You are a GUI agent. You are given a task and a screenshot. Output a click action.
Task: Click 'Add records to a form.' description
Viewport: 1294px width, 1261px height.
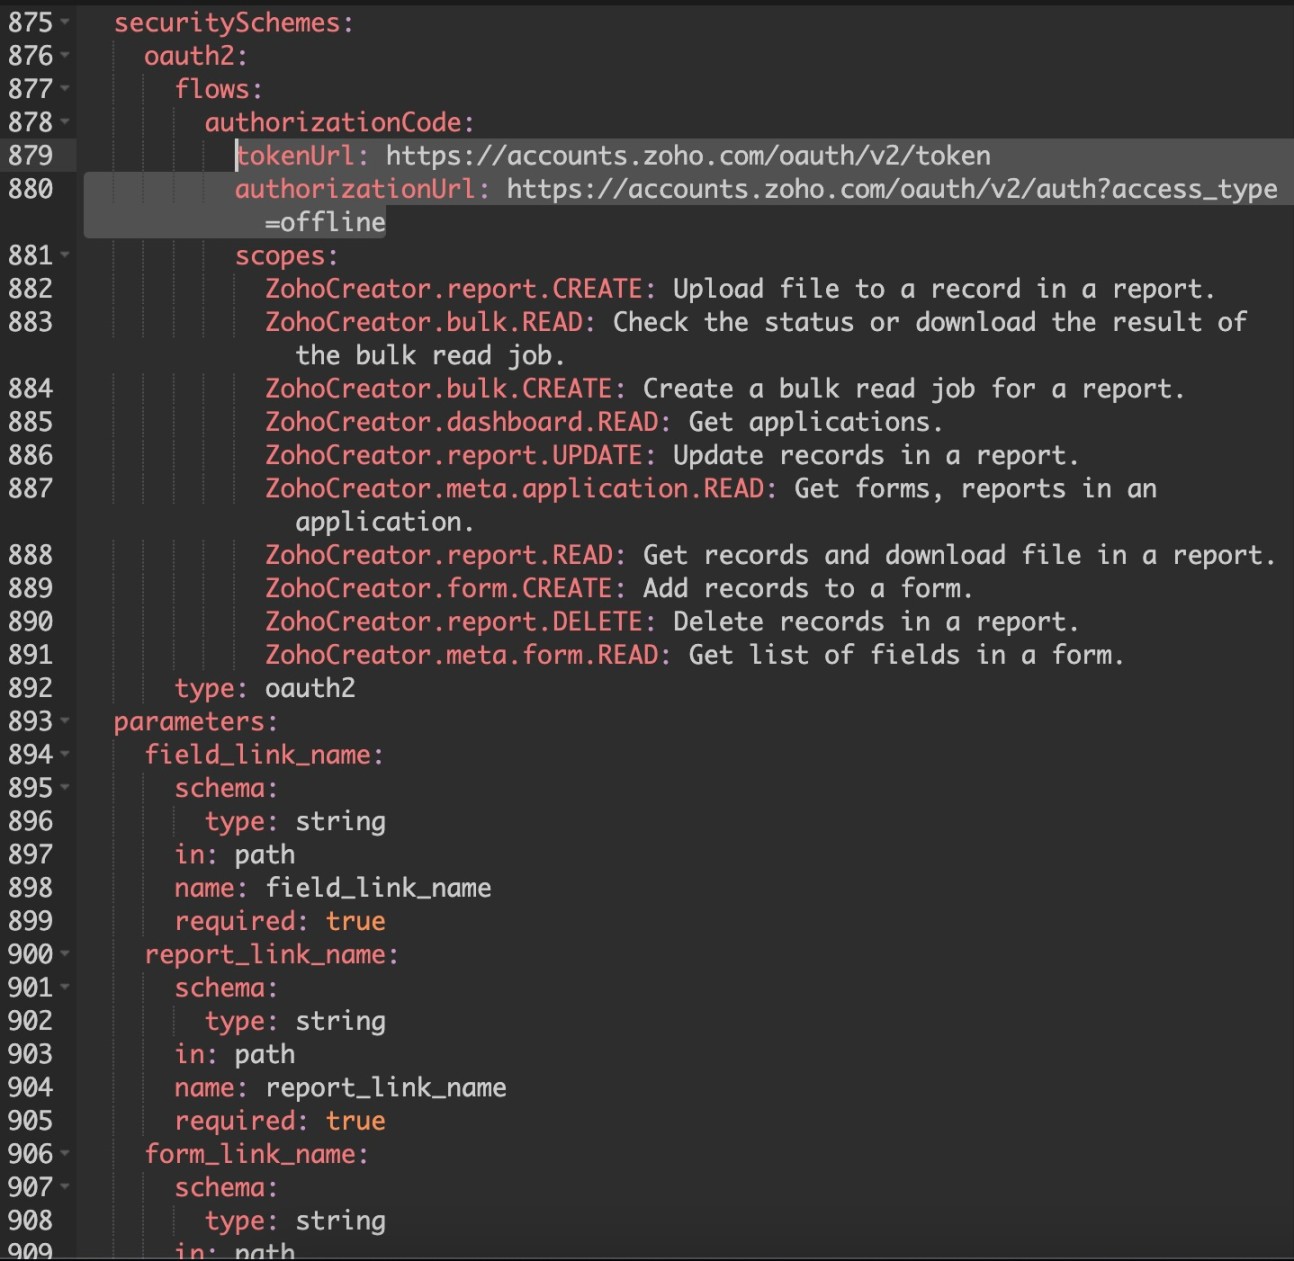808,588
